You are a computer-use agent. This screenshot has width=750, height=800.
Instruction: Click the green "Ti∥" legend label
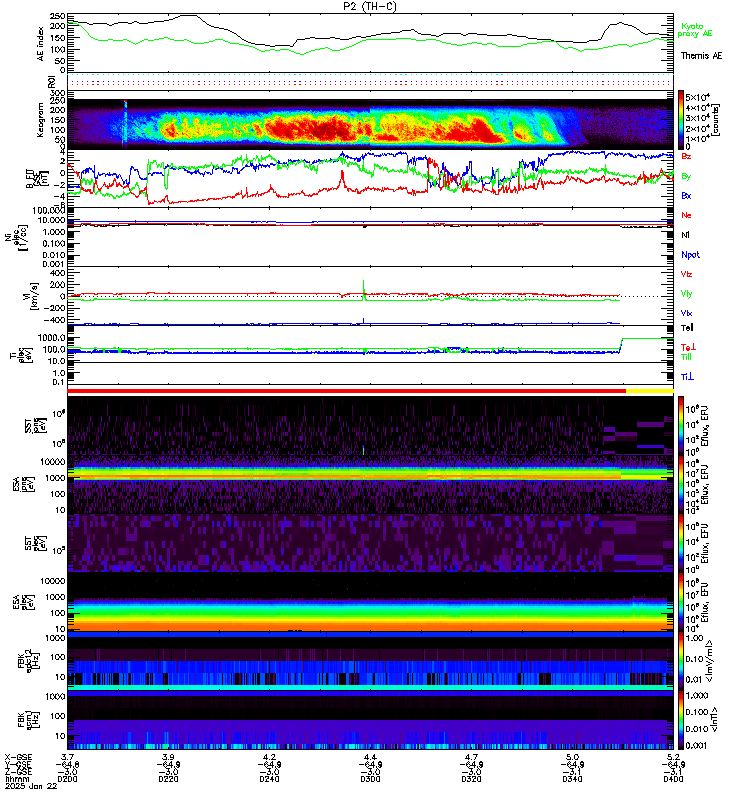click(x=686, y=357)
